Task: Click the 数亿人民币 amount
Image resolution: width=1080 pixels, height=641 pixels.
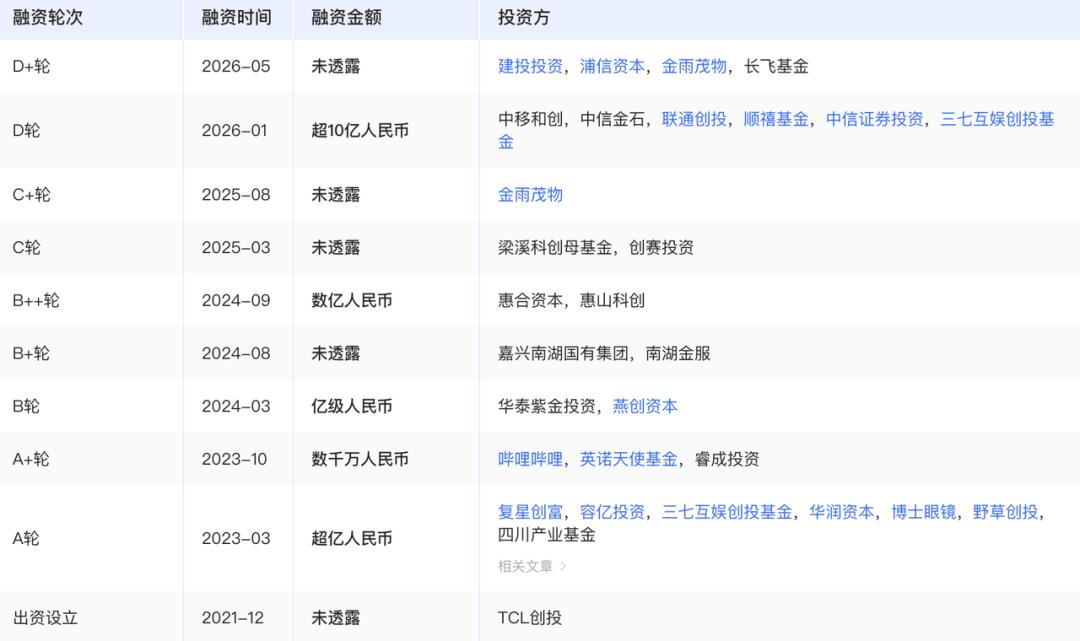Action: [x=352, y=301]
